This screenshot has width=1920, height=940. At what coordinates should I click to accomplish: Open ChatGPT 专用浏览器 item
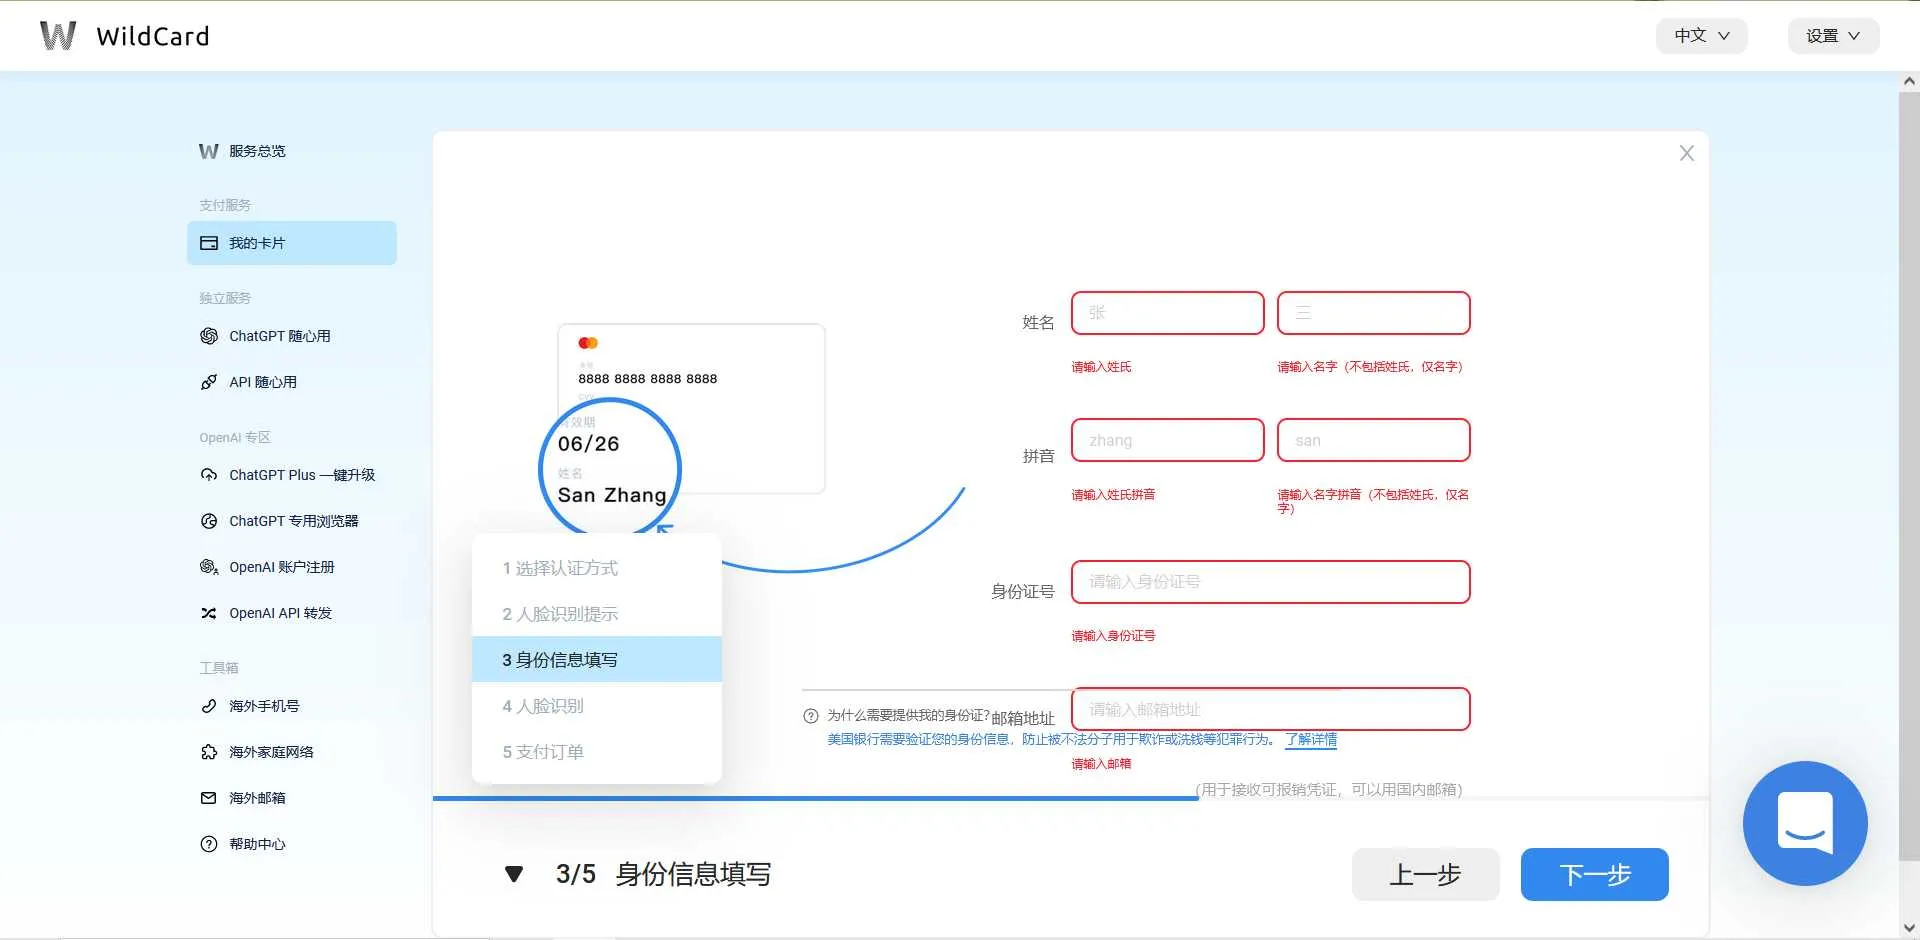click(x=294, y=521)
